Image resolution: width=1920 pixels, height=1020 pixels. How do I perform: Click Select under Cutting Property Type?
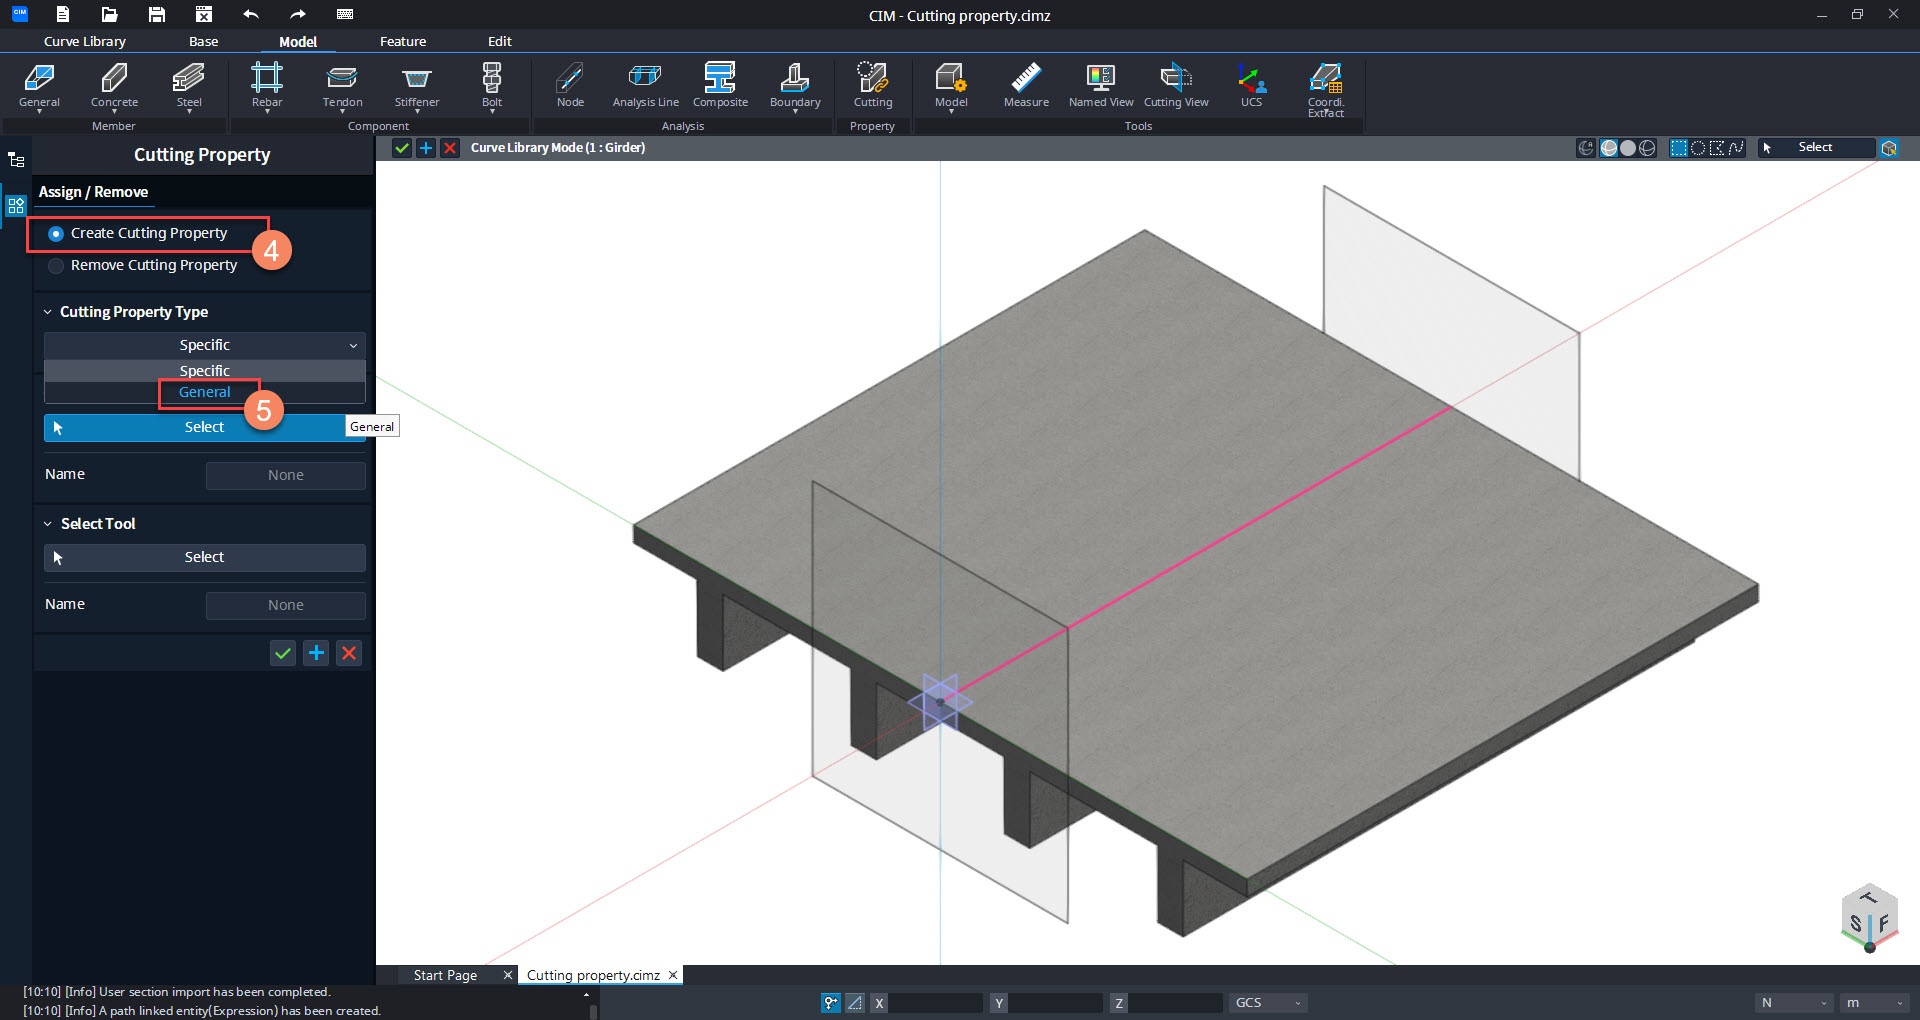click(204, 427)
